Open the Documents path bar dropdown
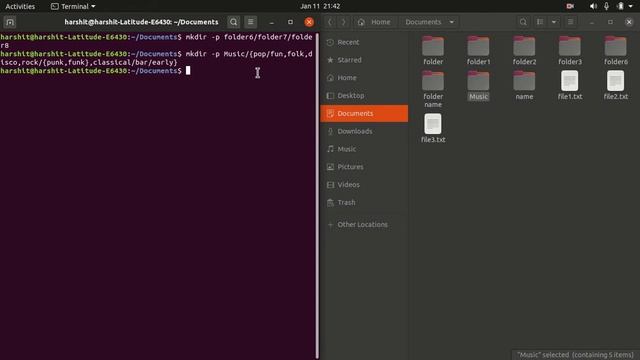The height and width of the screenshot is (360, 640). tap(451, 22)
